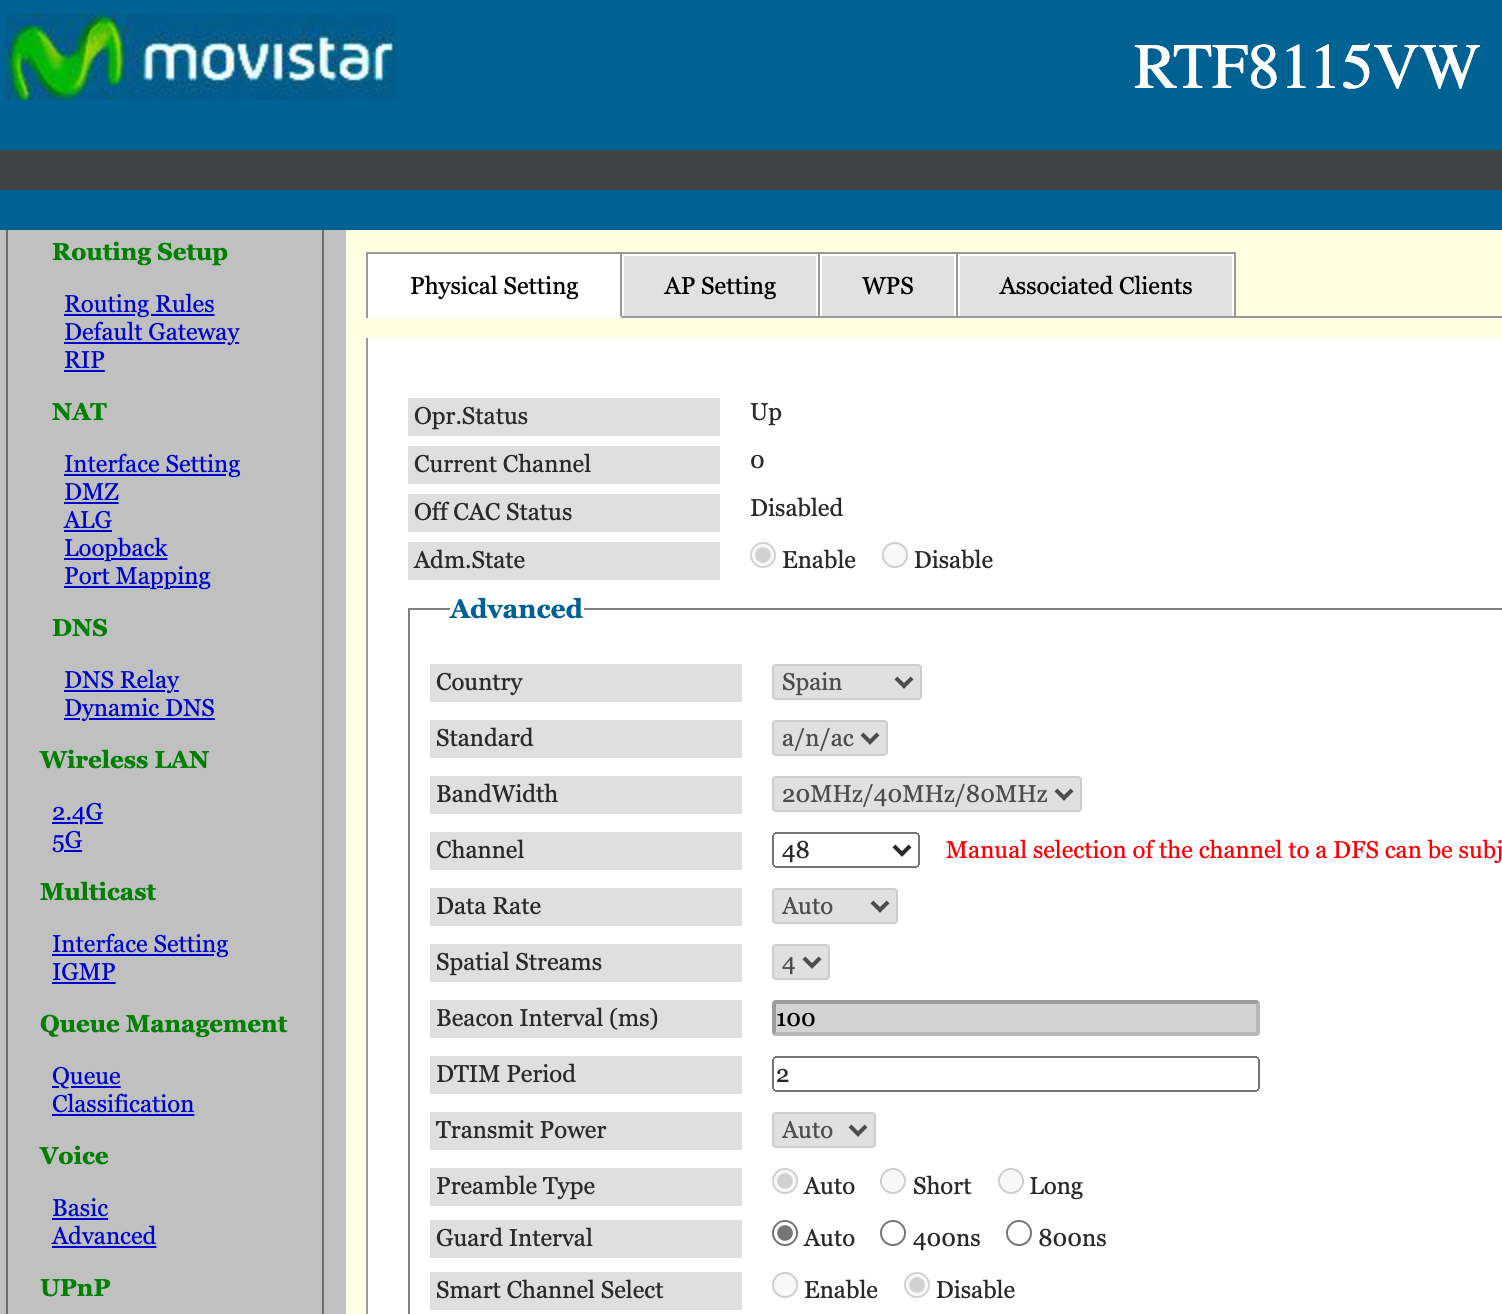Image resolution: width=1502 pixels, height=1314 pixels.
Task: Change the BandWidth selection
Action: click(x=926, y=794)
